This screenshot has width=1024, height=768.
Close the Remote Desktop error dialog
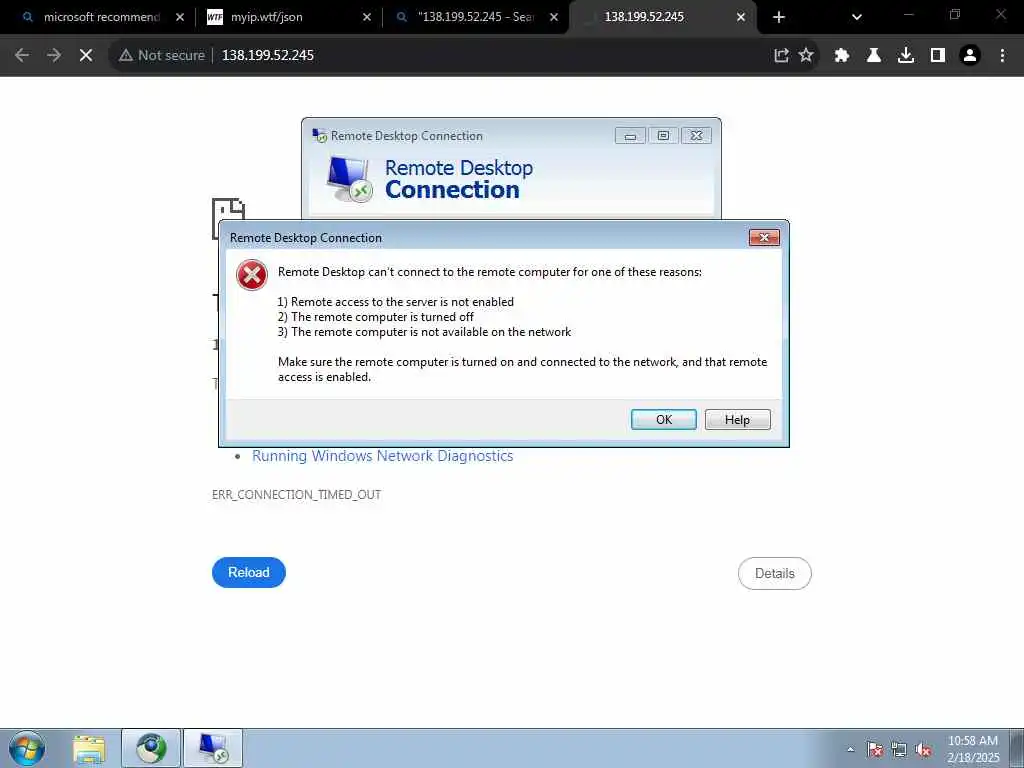pyautogui.click(x=764, y=238)
